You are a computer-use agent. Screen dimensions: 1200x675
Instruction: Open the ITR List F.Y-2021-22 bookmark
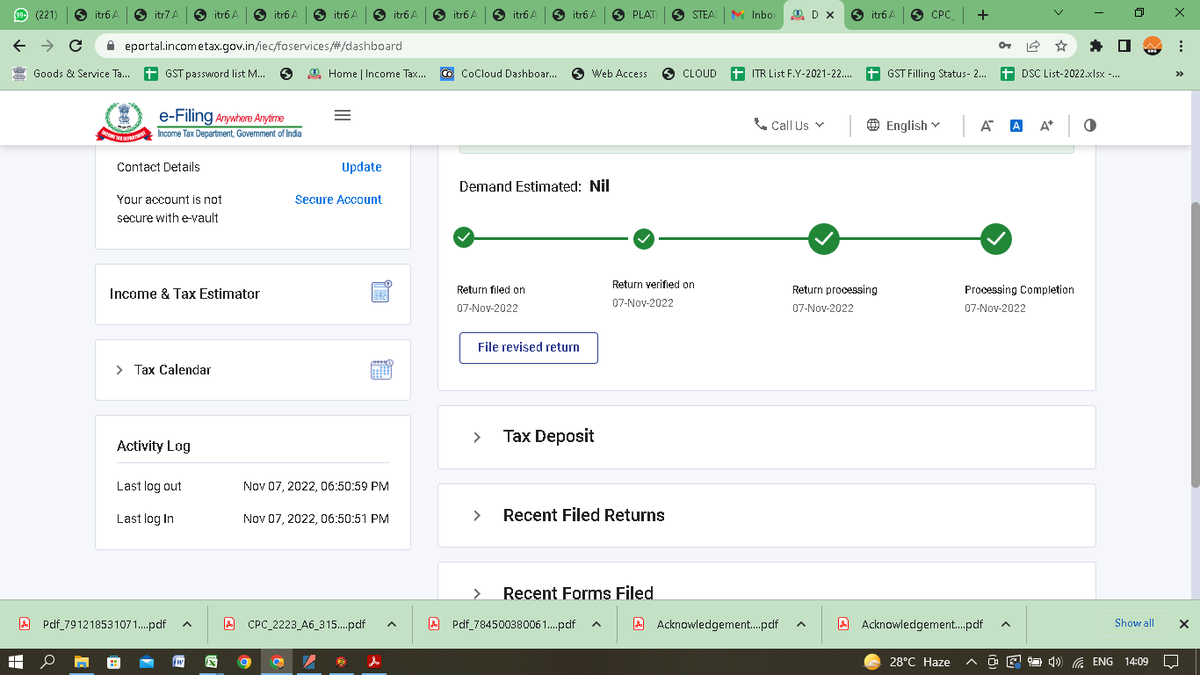pyautogui.click(x=792, y=73)
